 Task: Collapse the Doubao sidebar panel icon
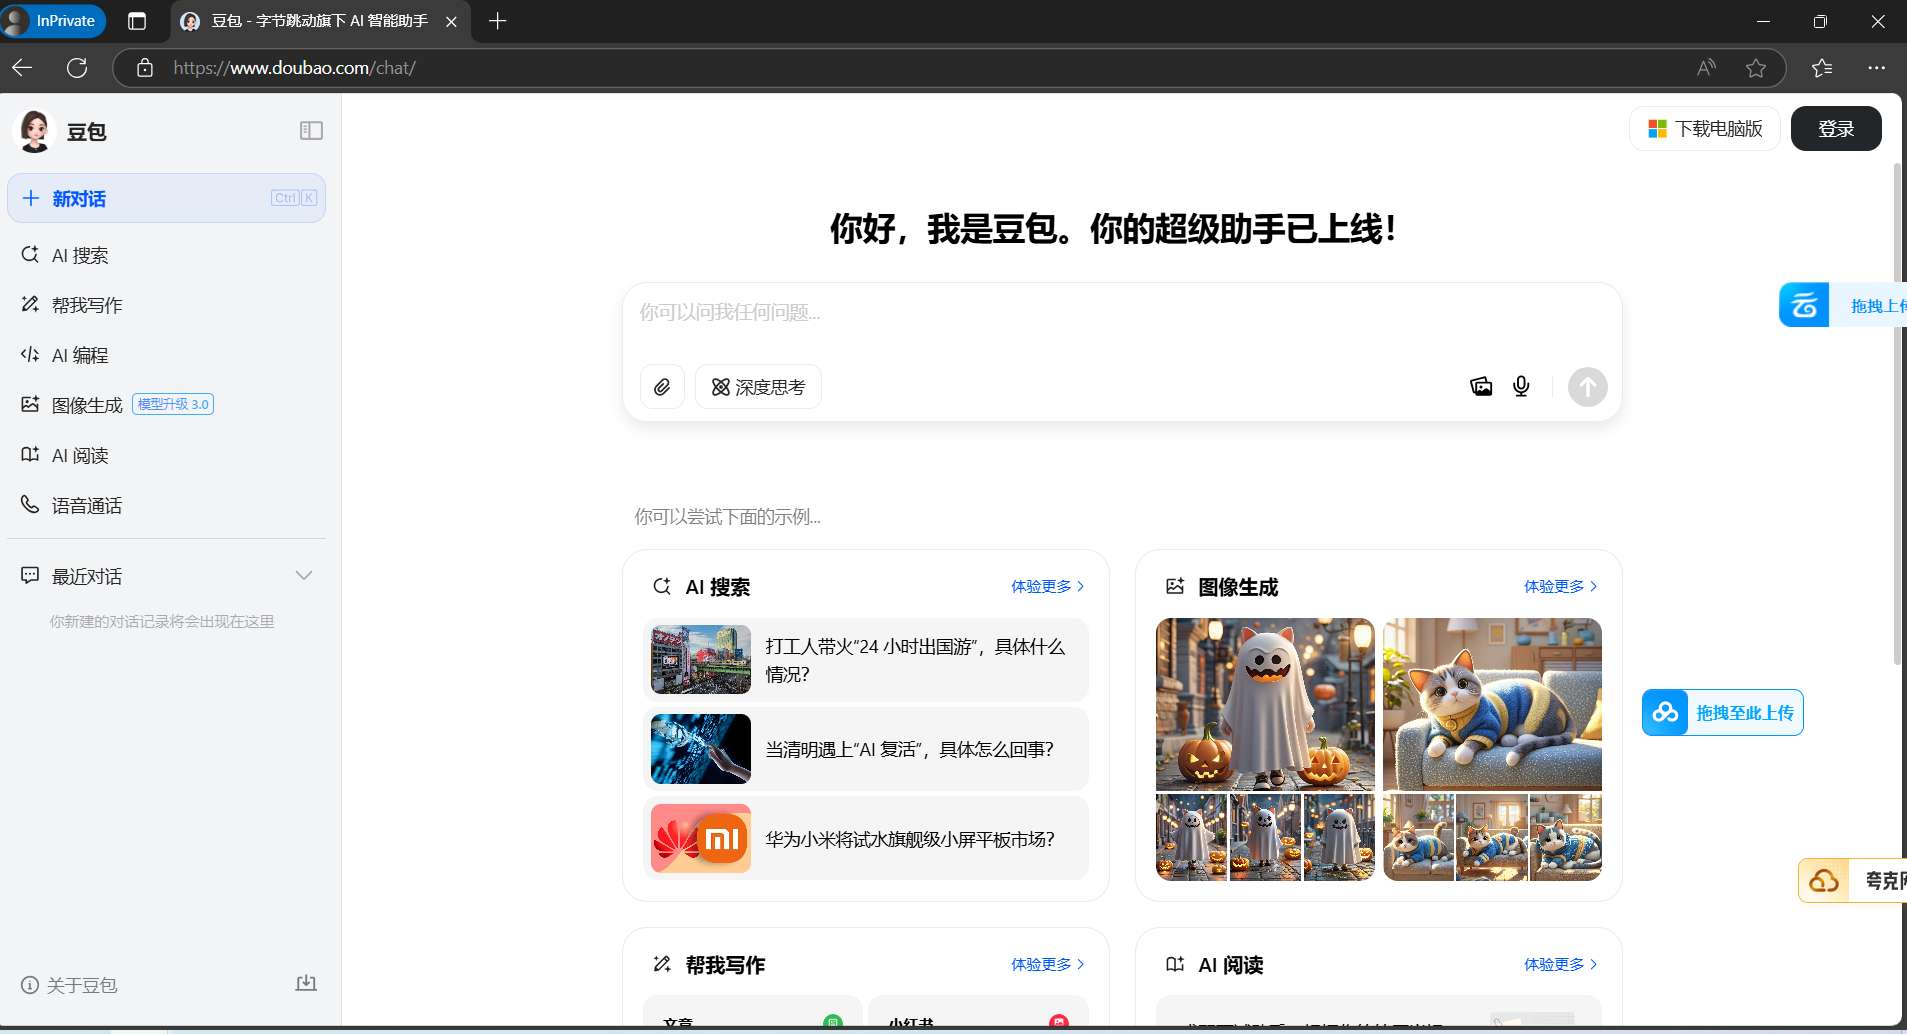click(311, 131)
